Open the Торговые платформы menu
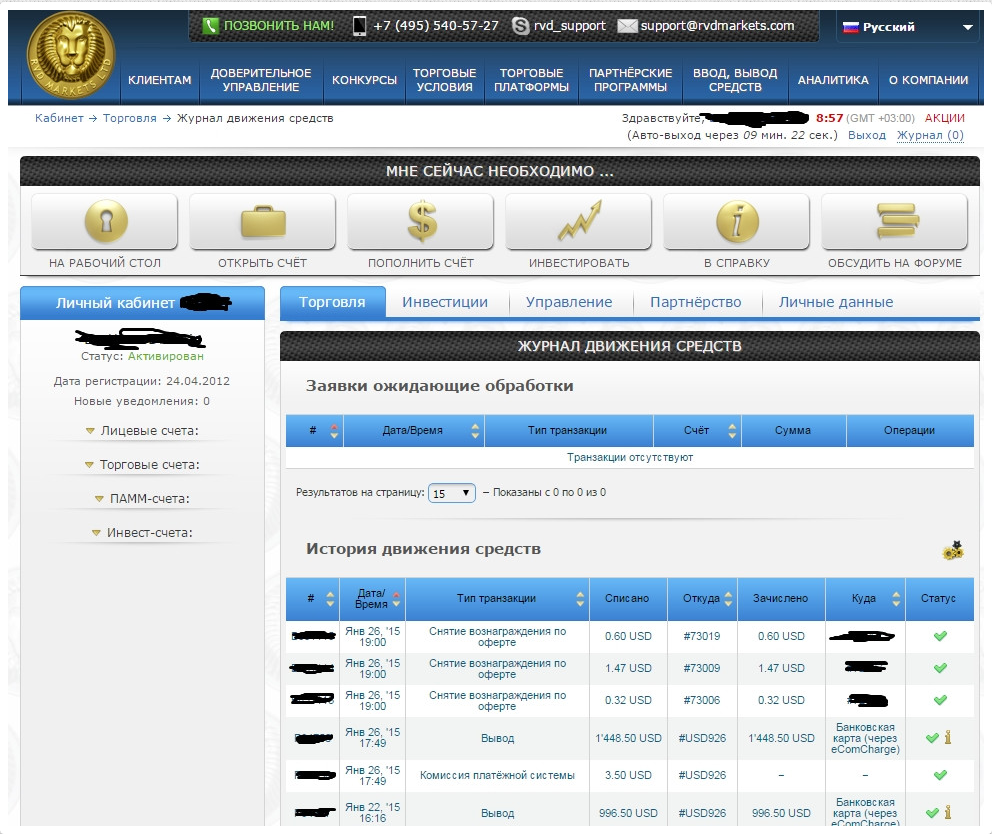The width and height of the screenshot is (992, 834). 531,80
